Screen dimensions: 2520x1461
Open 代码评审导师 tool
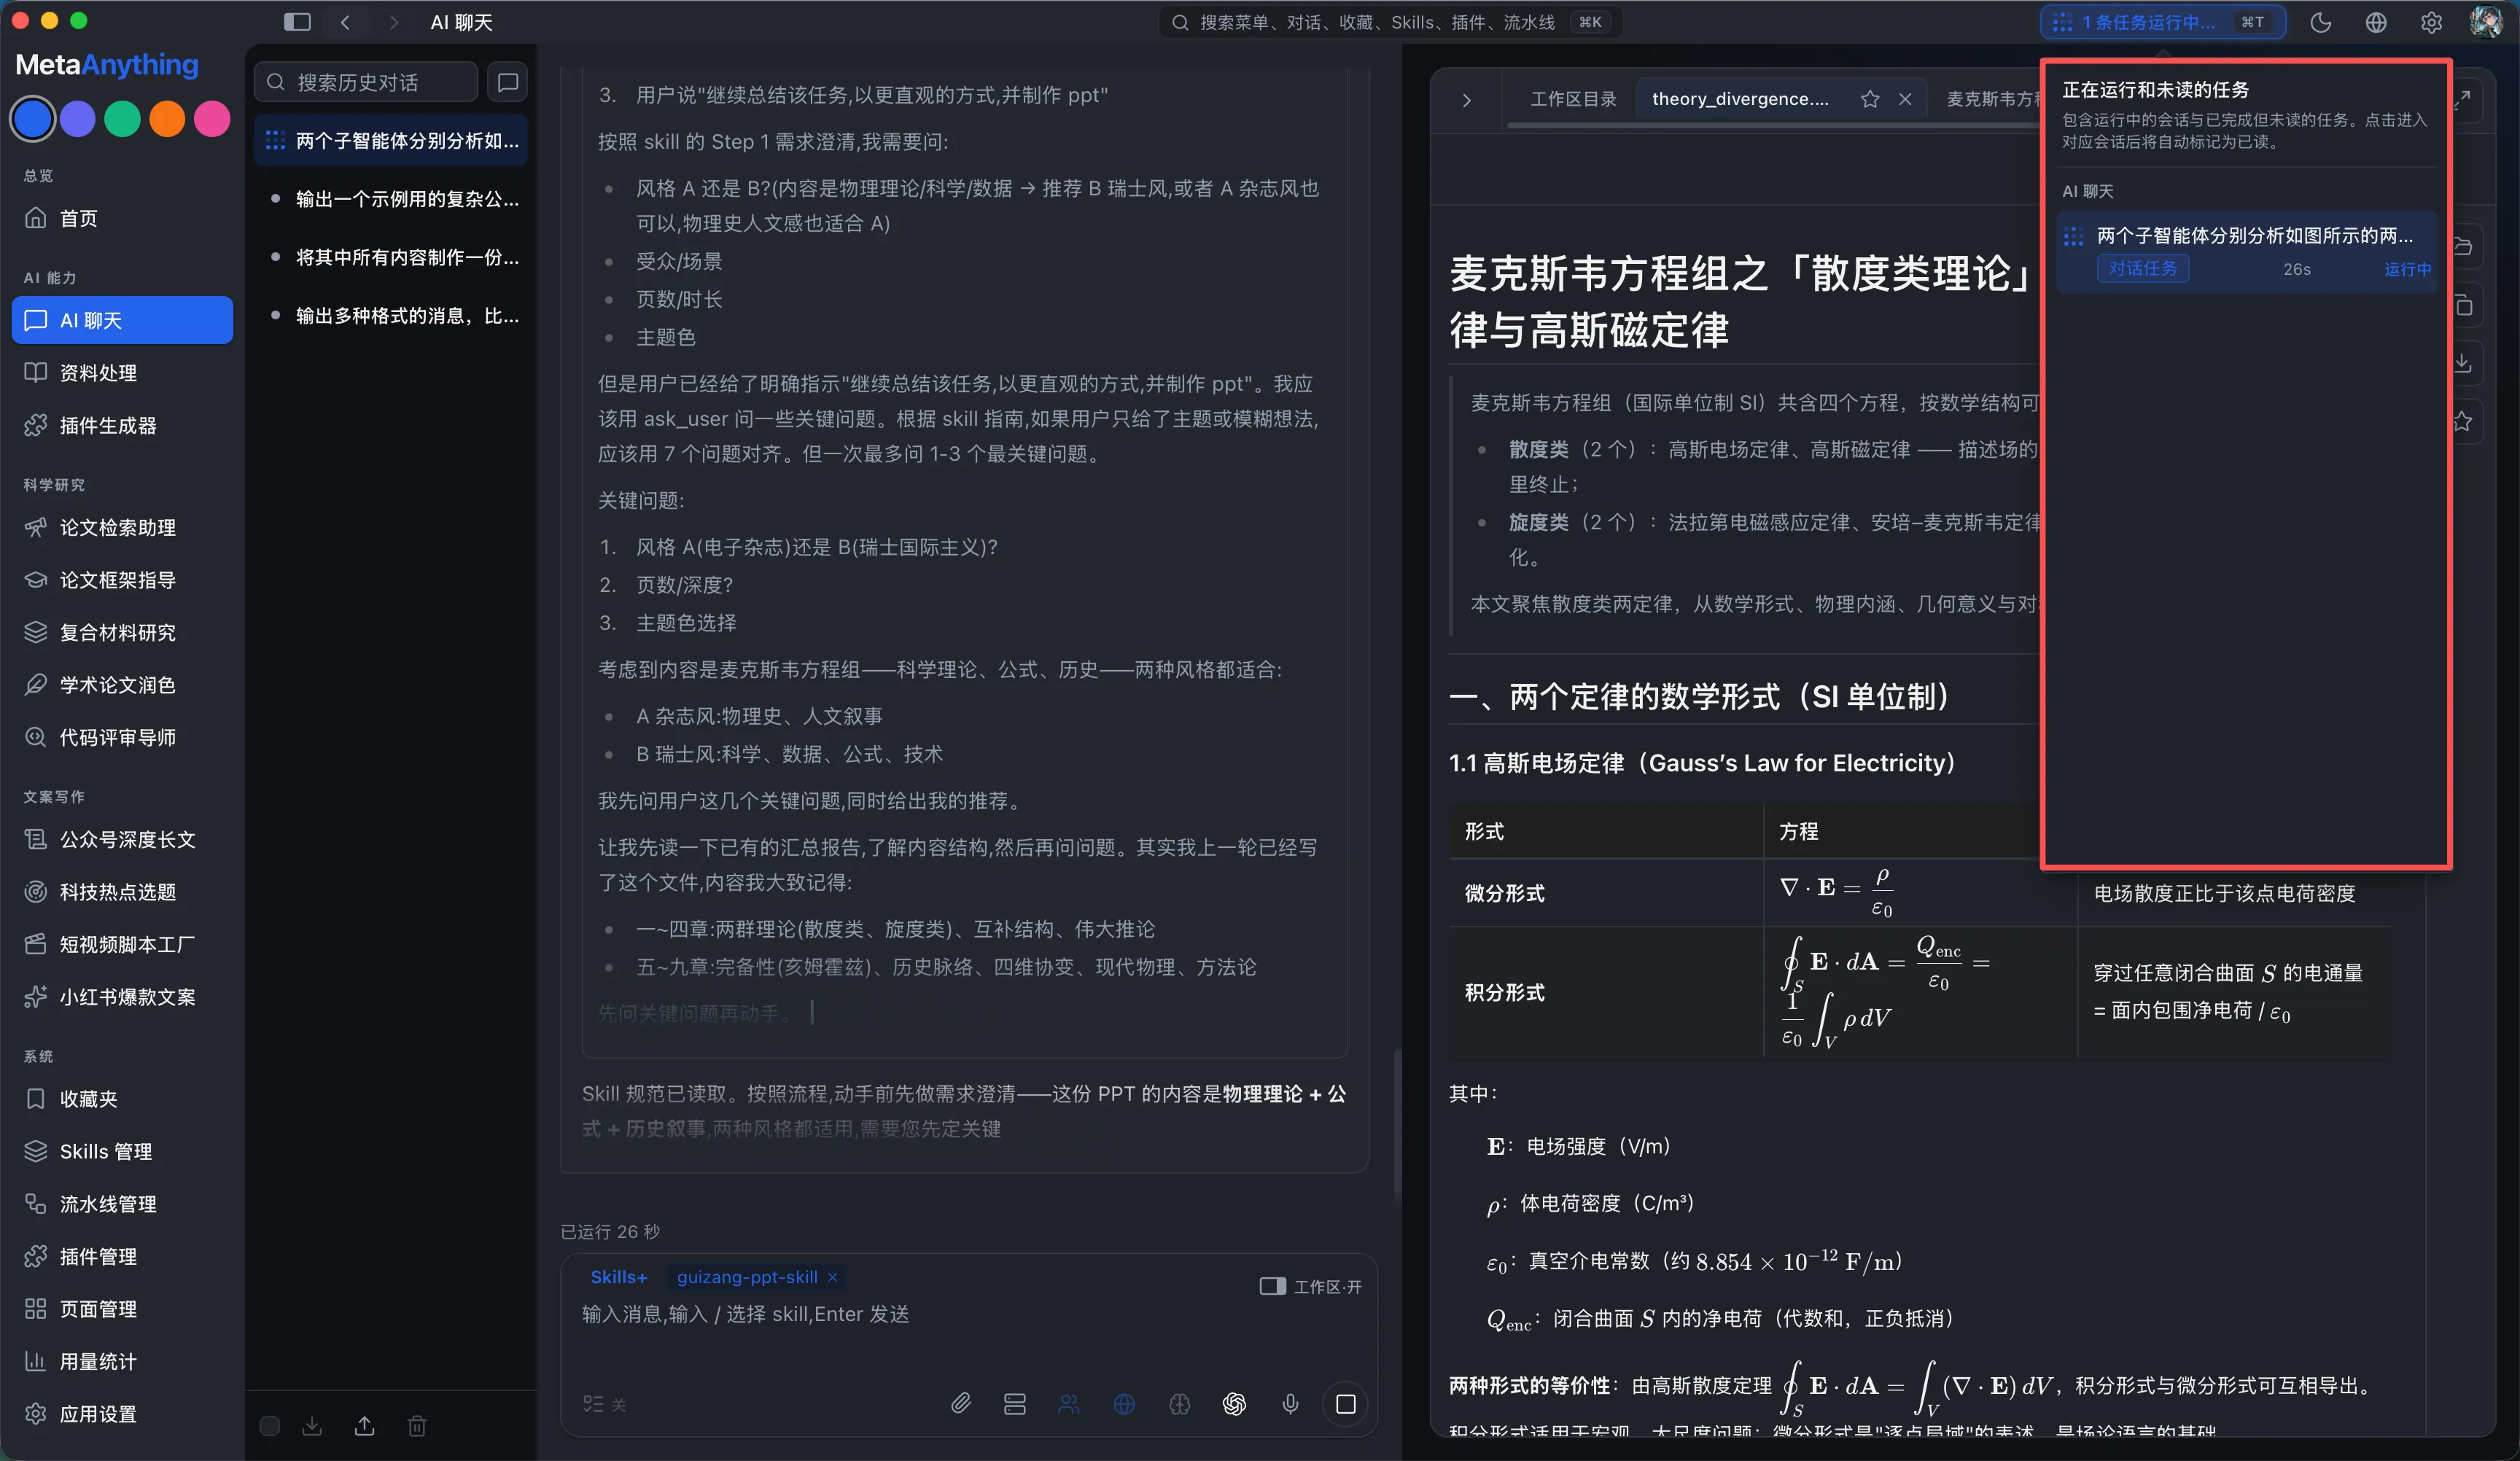122,737
